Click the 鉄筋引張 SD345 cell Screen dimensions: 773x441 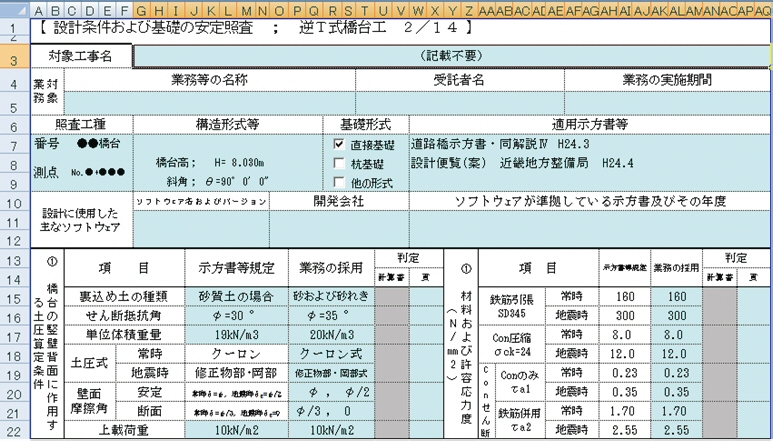coord(511,306)
